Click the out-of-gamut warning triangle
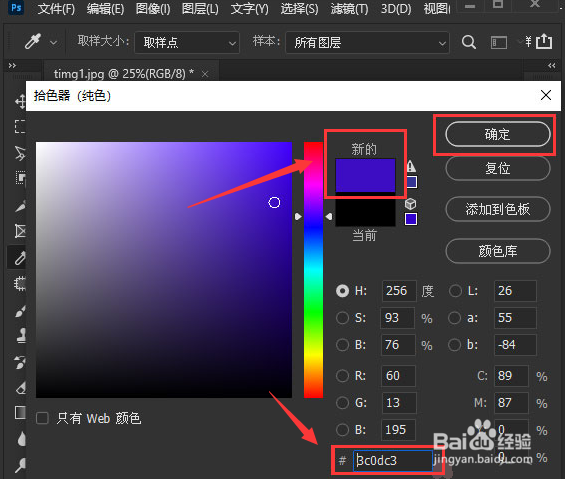 pyautogui.click(x=411, y=166)
